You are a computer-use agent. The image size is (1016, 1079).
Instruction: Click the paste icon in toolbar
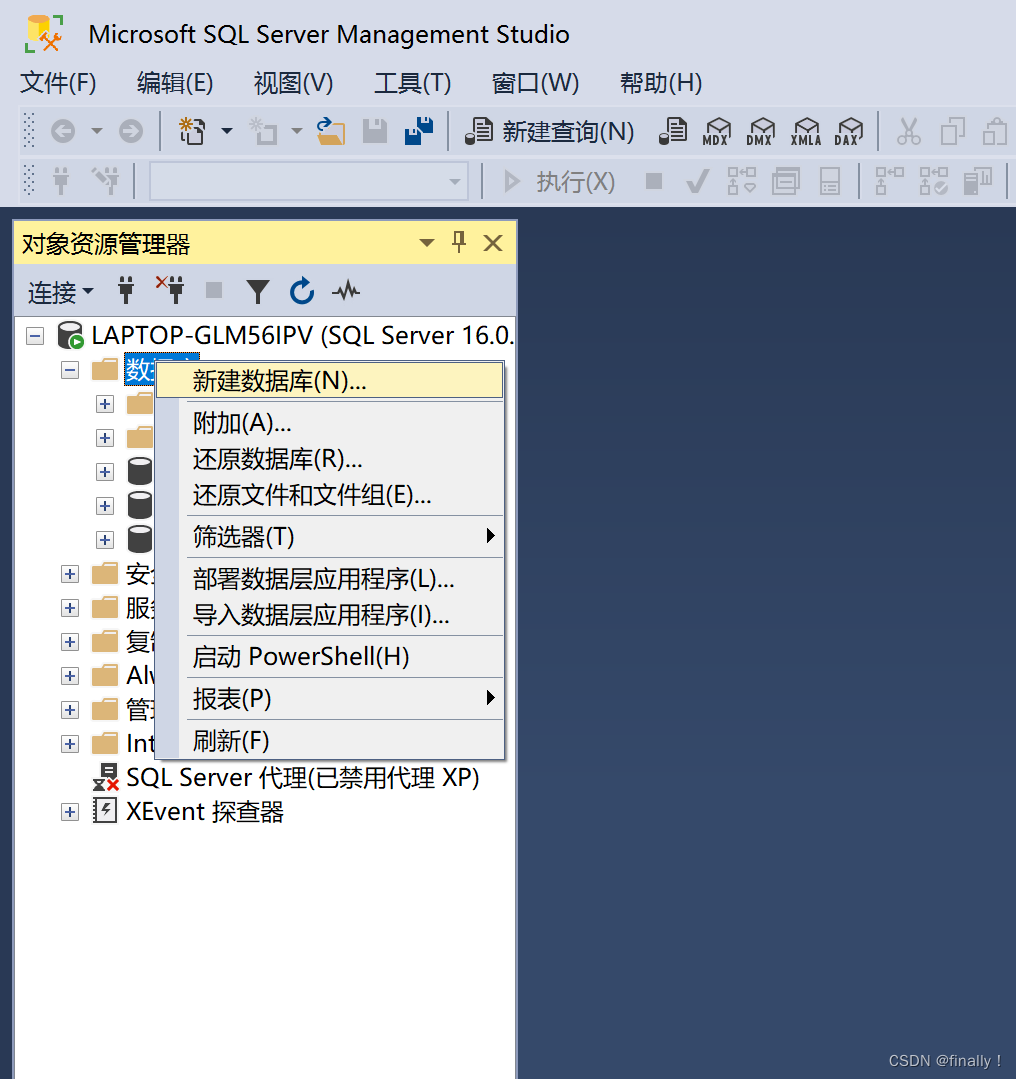(995, 131)
